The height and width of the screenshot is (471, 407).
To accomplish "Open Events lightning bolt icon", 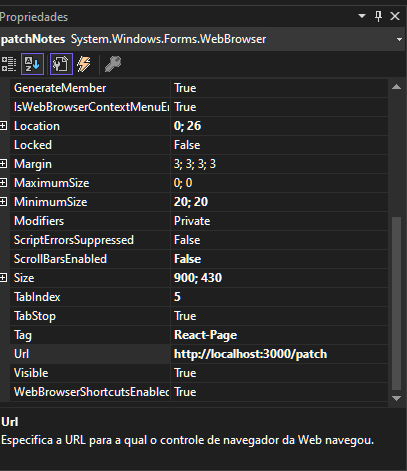I will [84, 64].
